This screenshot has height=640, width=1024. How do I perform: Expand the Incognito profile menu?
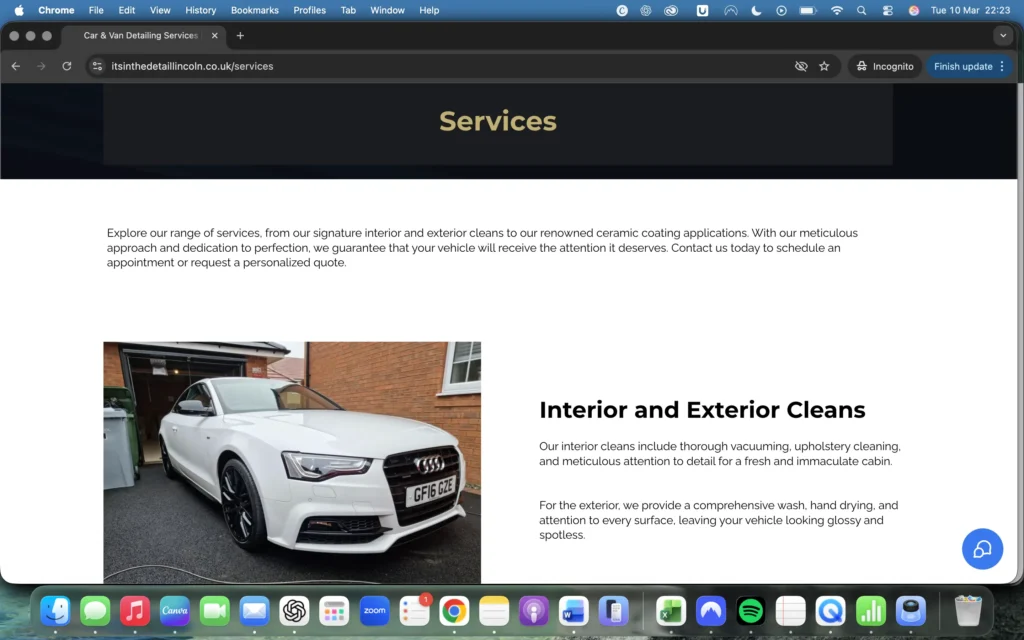pyautogui.click(x=884, y=66)
